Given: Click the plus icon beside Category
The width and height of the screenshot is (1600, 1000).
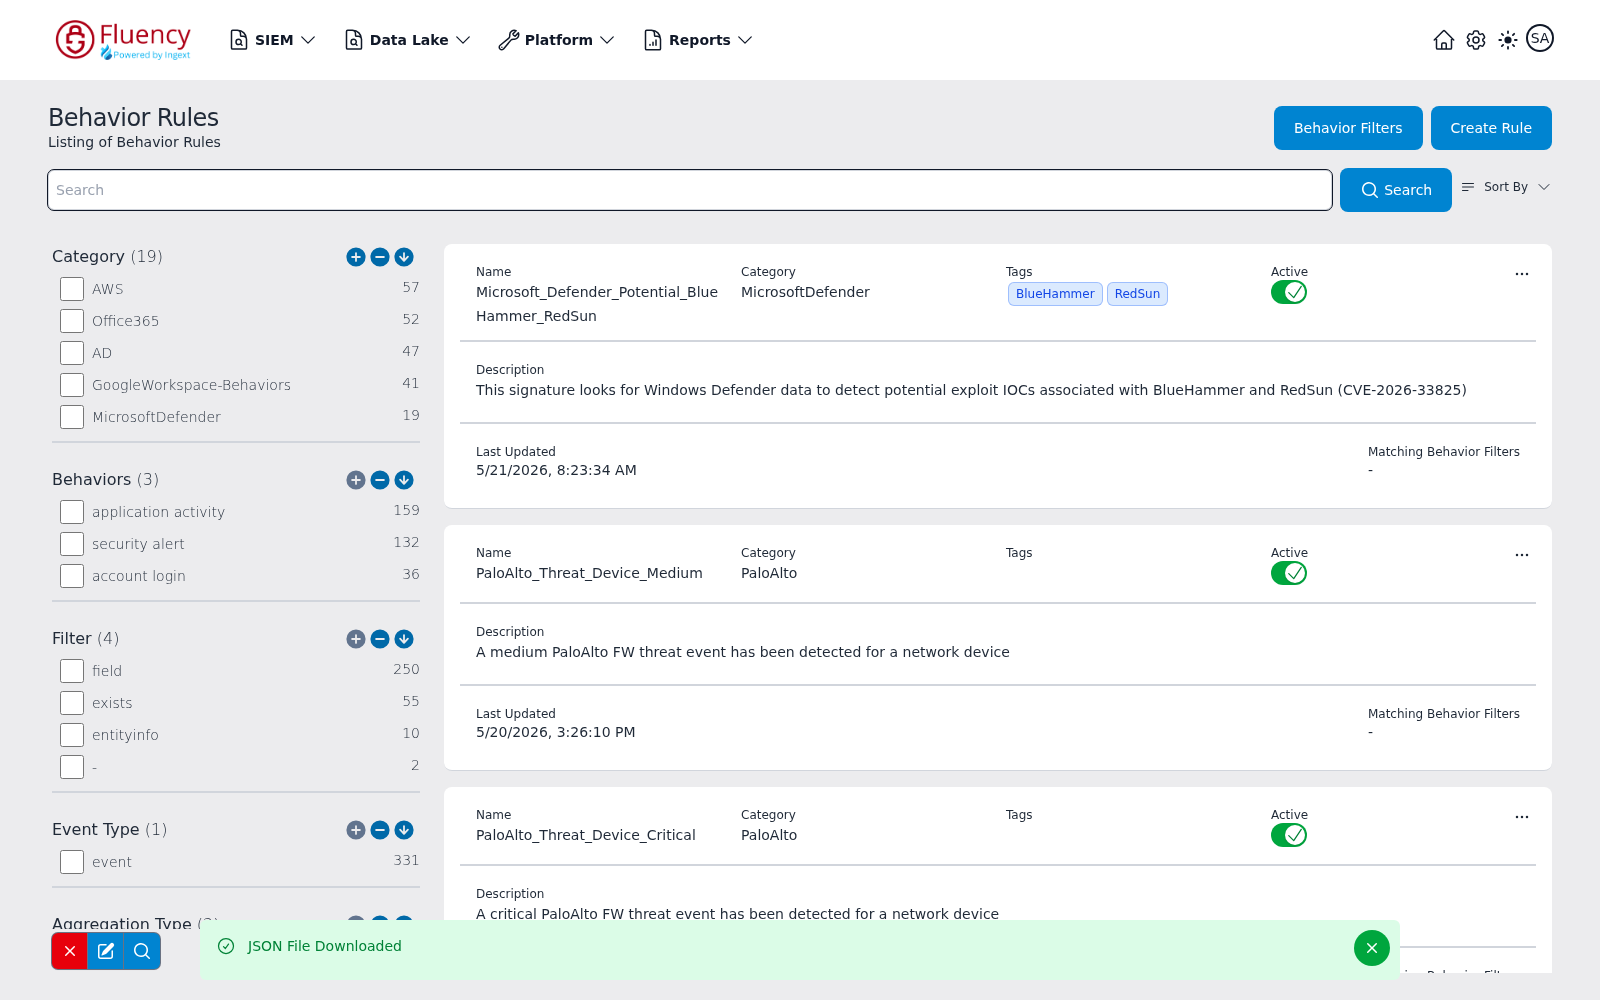Looking at the screenshot, I should 356,257.
